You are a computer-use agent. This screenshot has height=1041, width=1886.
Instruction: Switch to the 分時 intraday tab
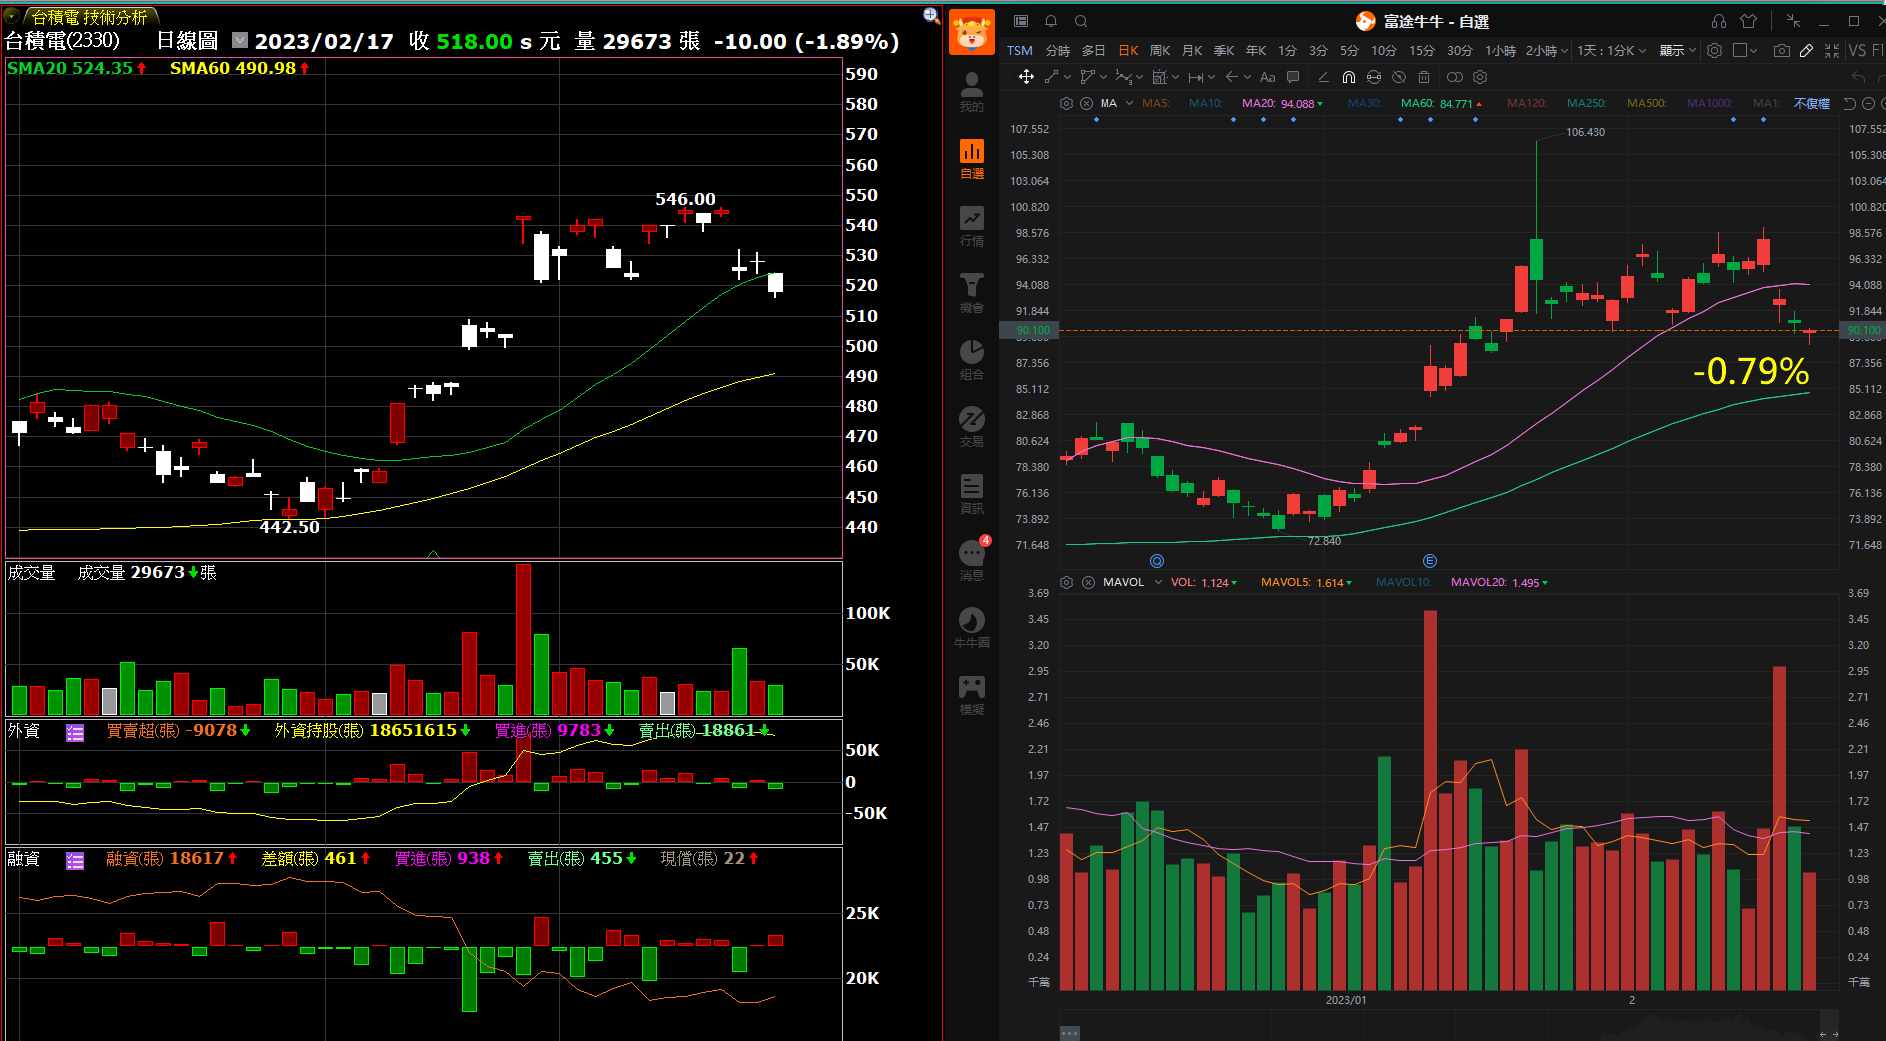pyautogui.click(x=1058, y=50)
